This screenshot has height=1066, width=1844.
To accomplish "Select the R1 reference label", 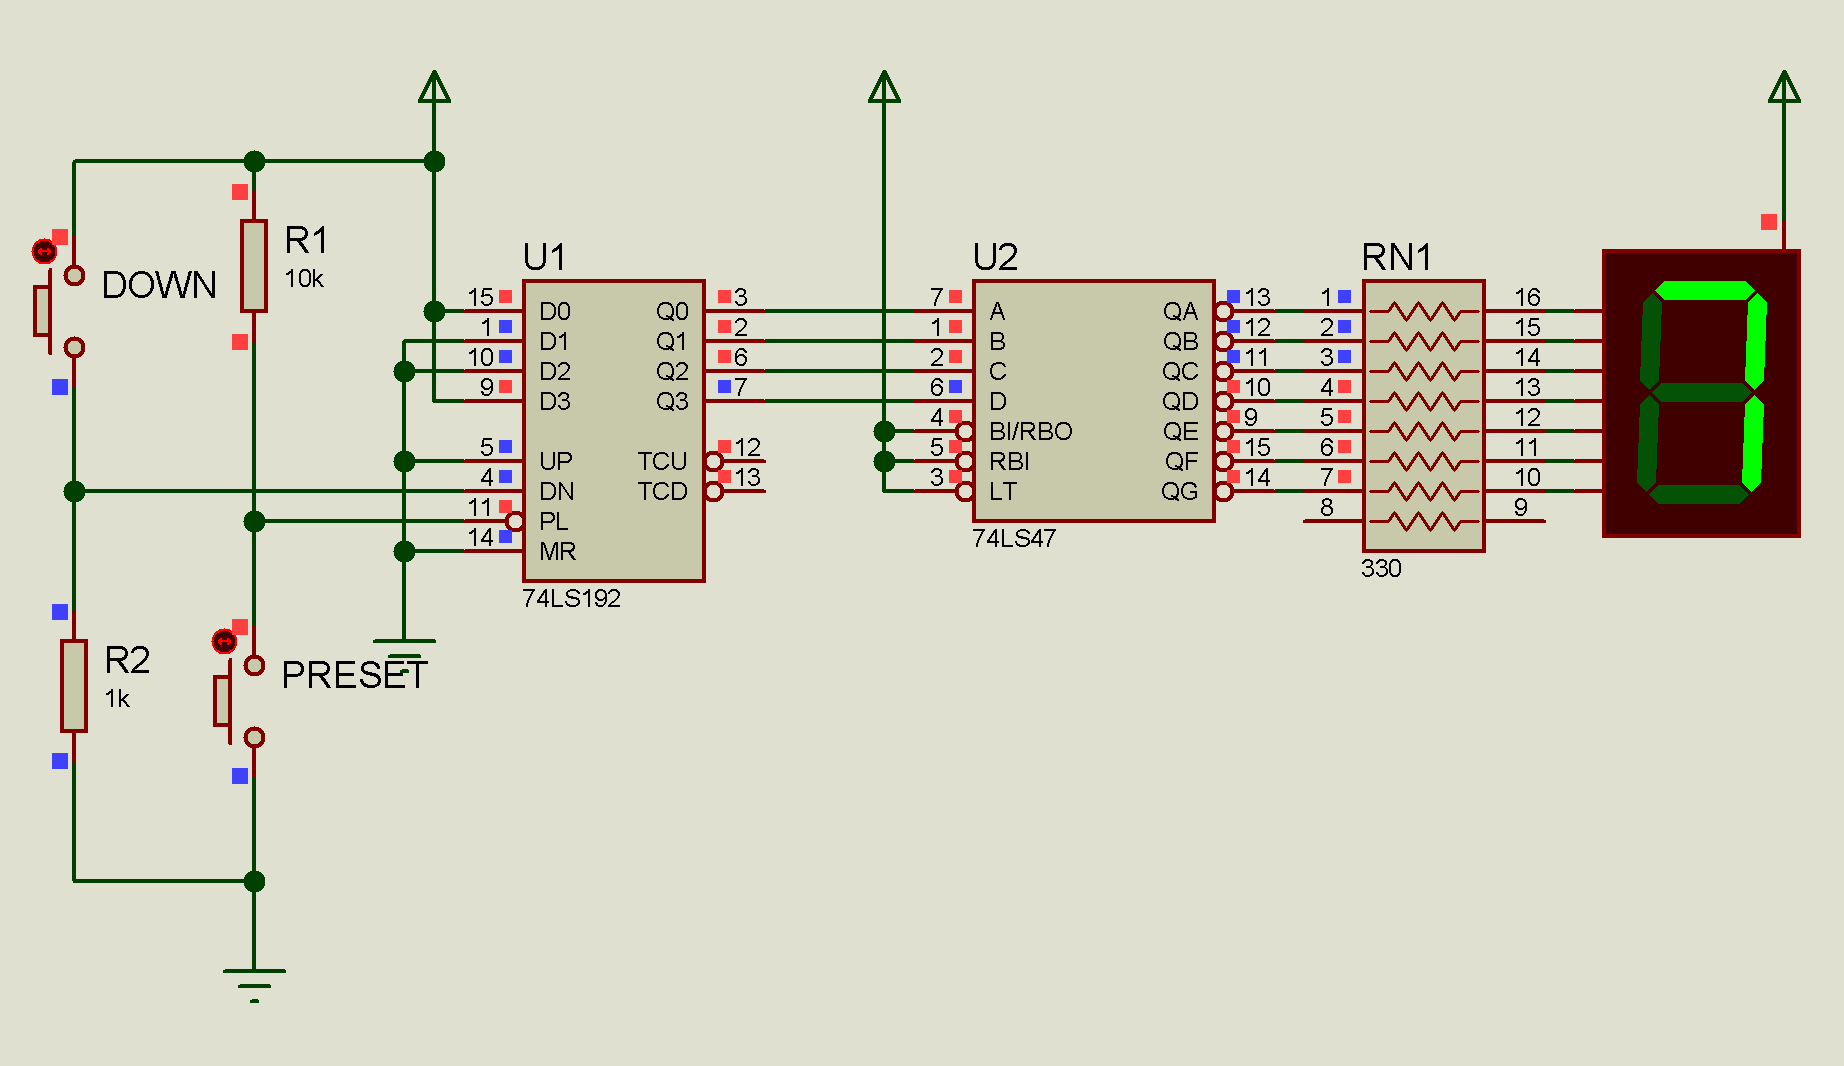I will 306,241.
